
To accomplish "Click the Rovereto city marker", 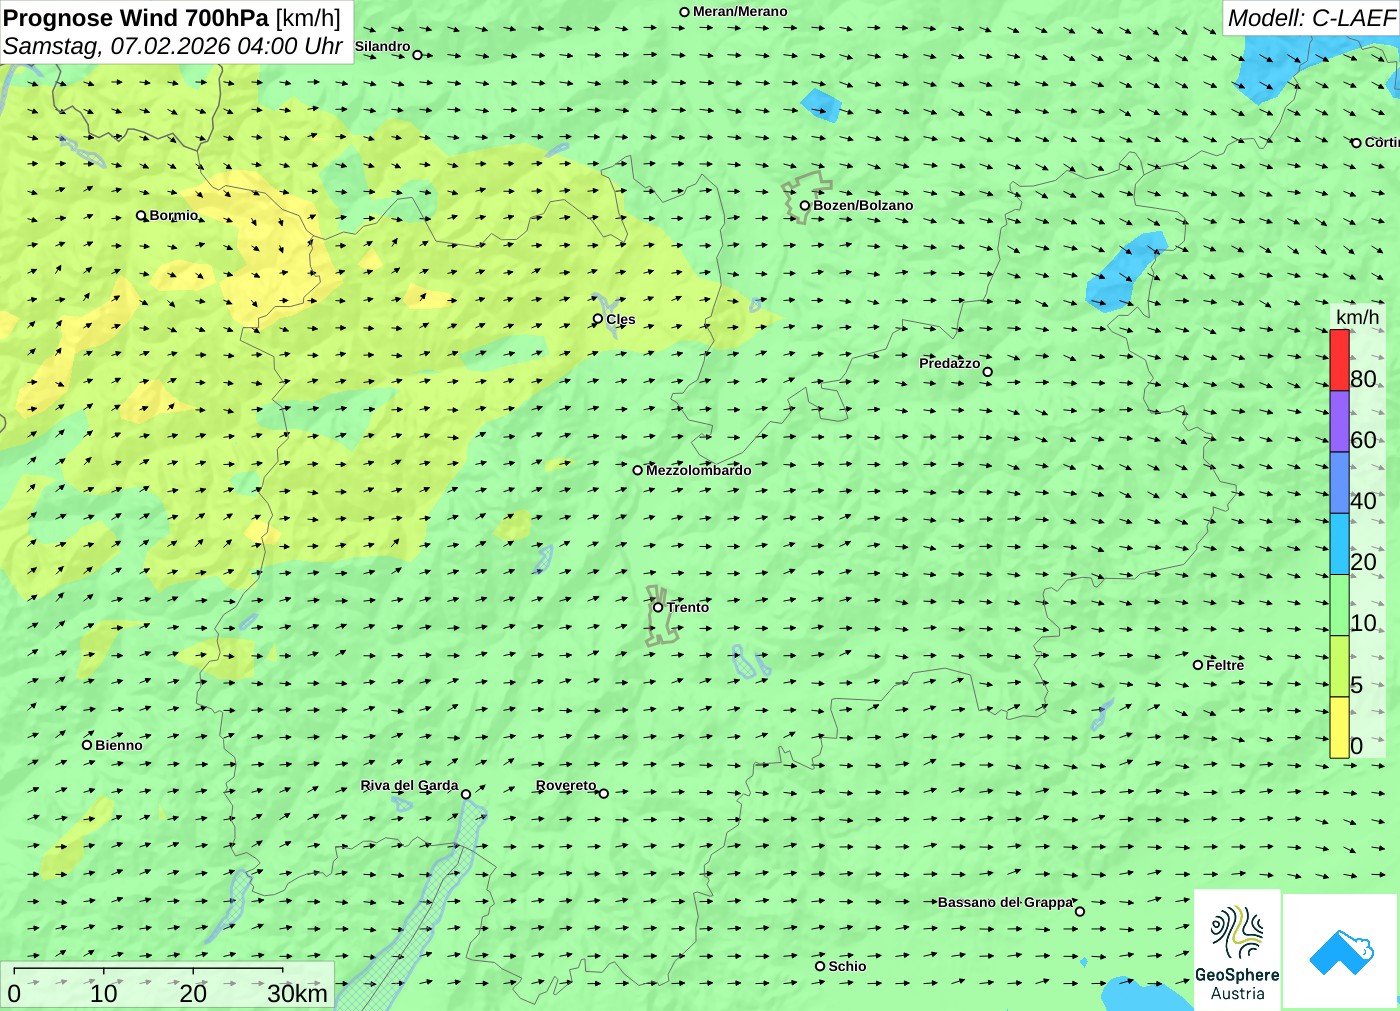I will [604, 793].
